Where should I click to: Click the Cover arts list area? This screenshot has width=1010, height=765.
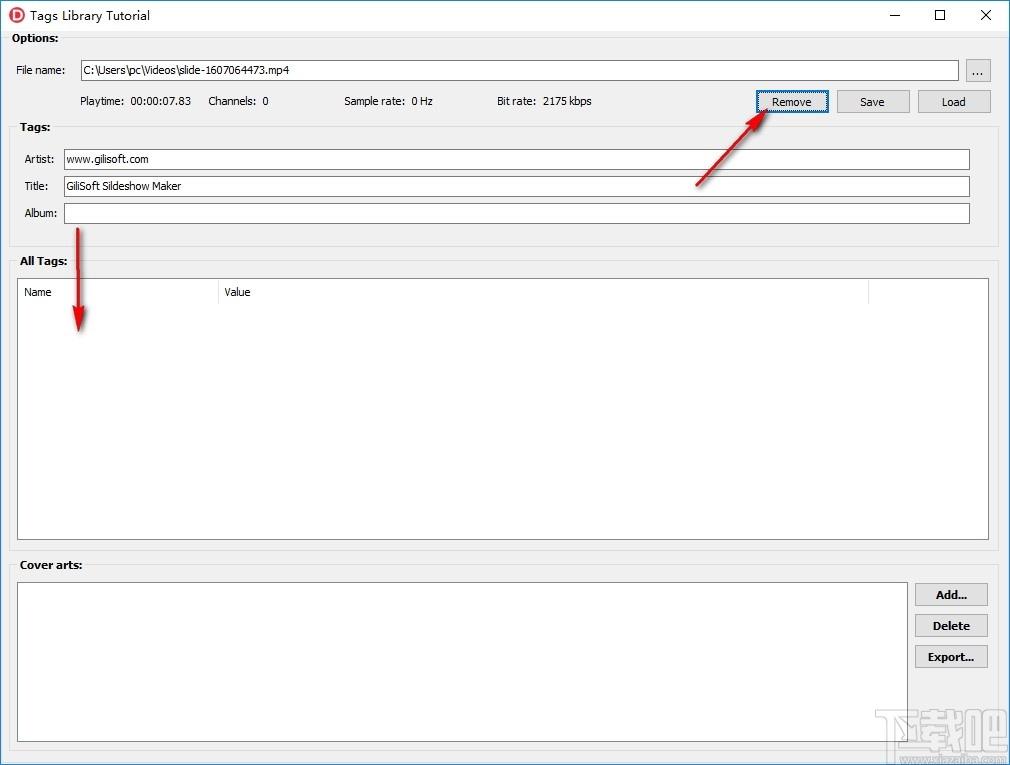[462, 662]
